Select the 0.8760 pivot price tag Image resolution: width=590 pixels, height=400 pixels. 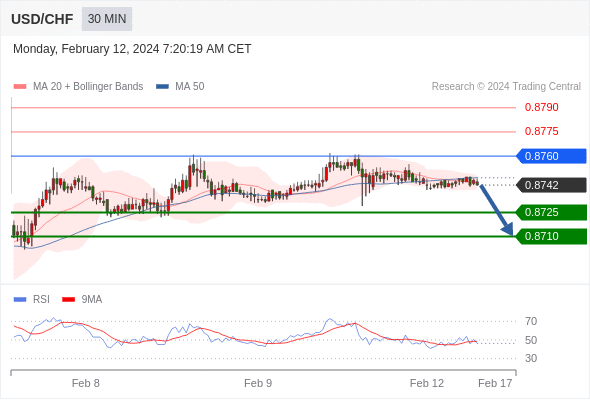pyautogui.click(x=551, y=156)
